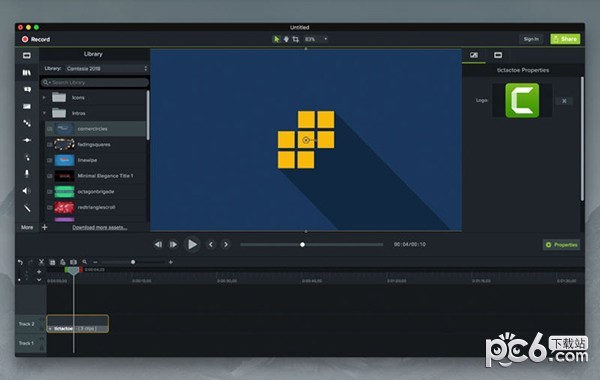Image resolution: width=600 pixels, height=380 pixels.
Task: Expand the Icons folder
Action: [x=44, y=98]
